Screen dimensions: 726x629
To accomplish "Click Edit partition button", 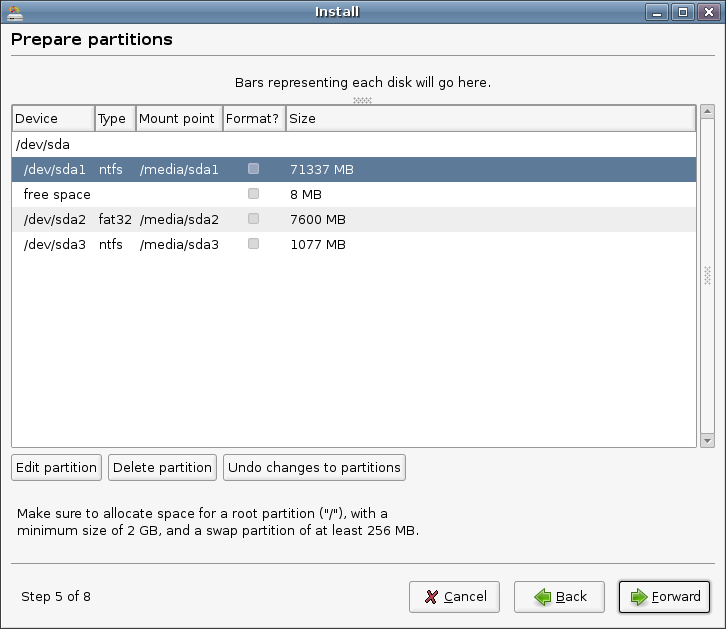I will (57, 467).
